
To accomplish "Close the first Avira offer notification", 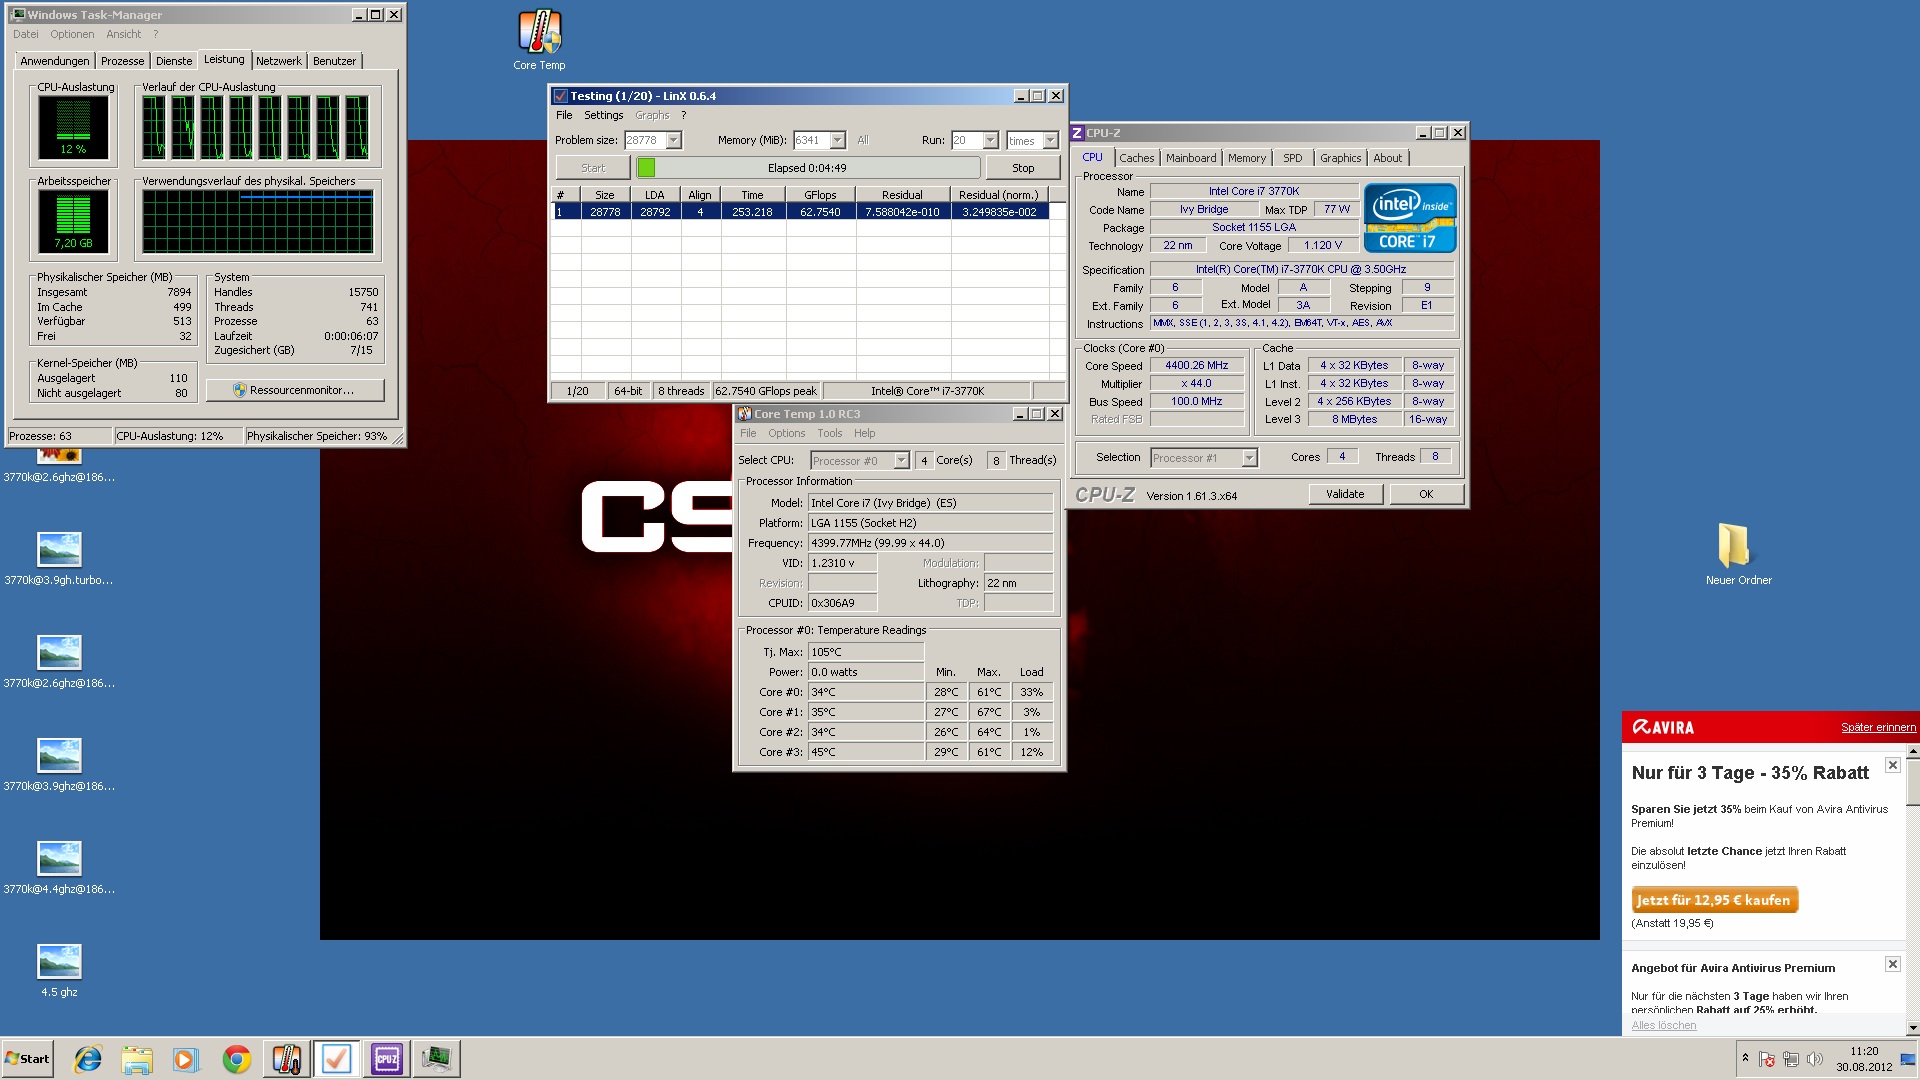I will [x=1892, y=765].
